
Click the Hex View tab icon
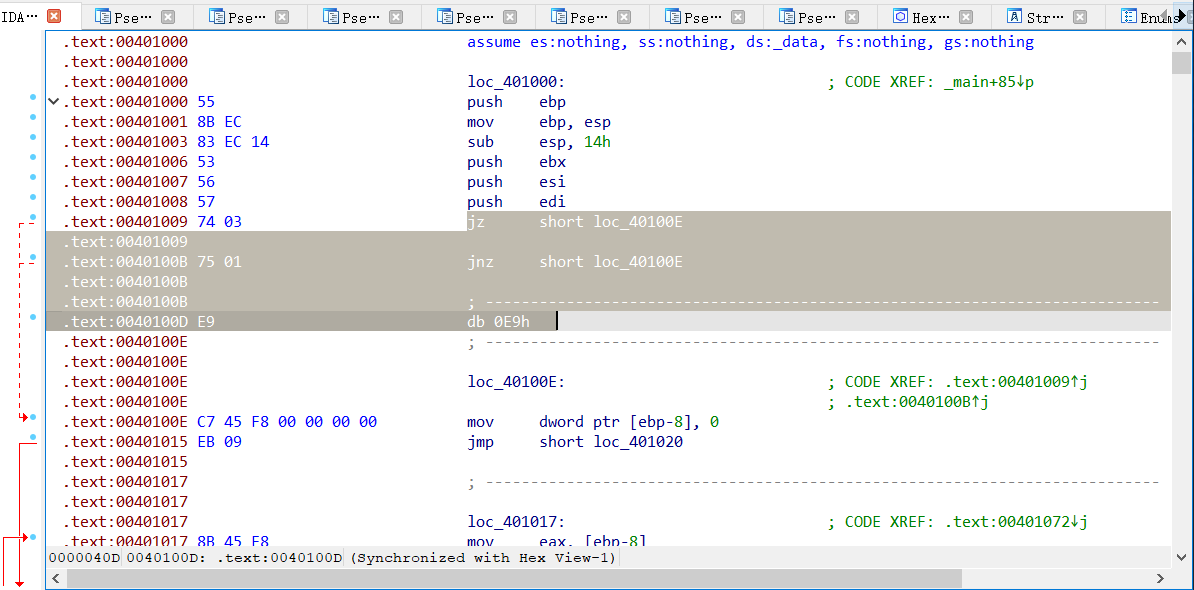point(900,17)
